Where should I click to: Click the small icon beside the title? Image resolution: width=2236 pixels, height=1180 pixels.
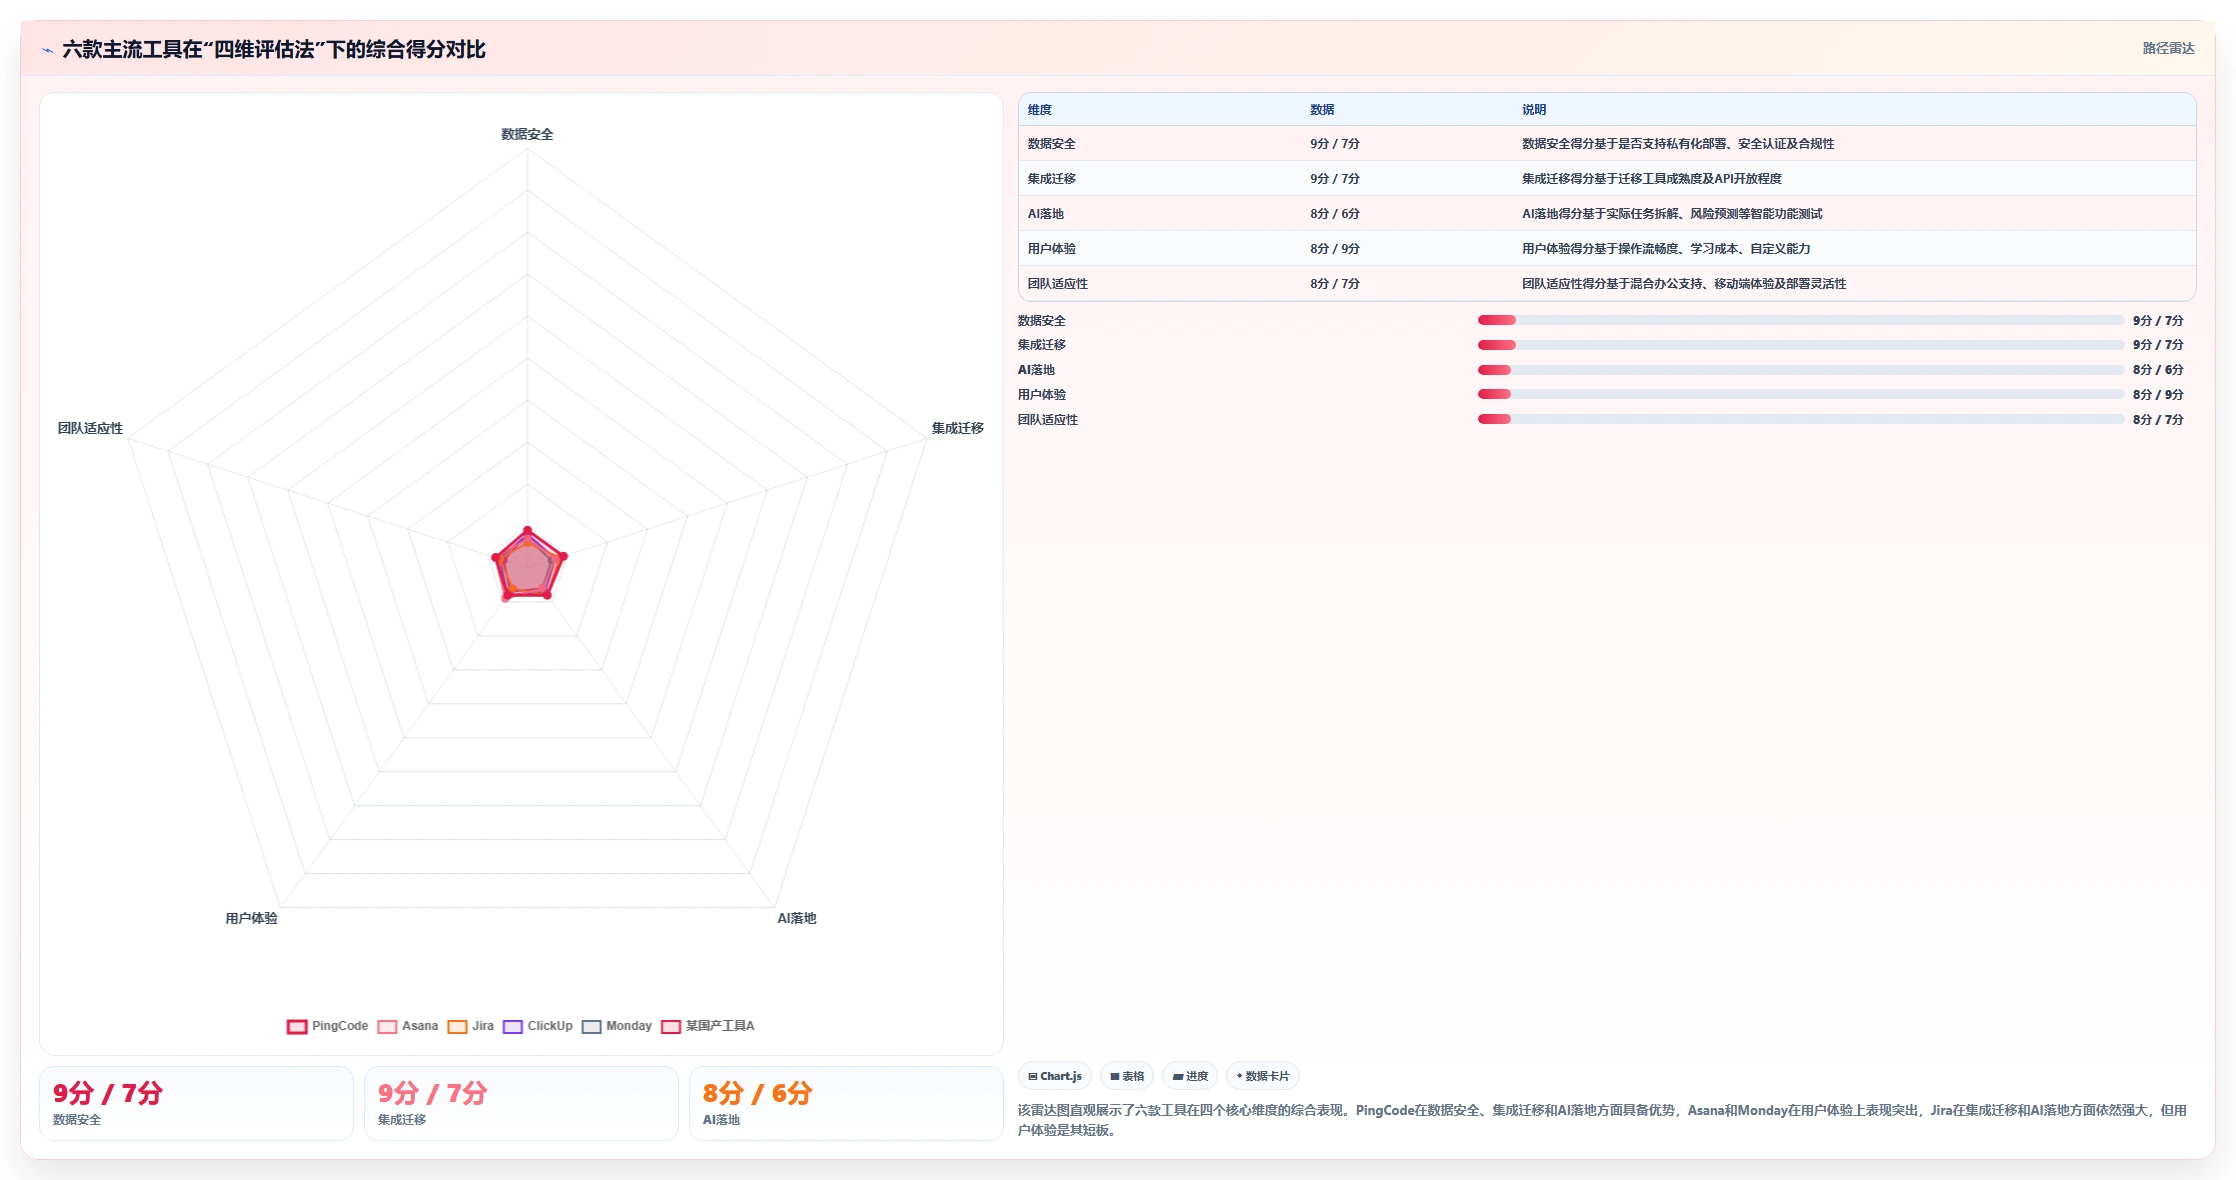tap(47, 50)
